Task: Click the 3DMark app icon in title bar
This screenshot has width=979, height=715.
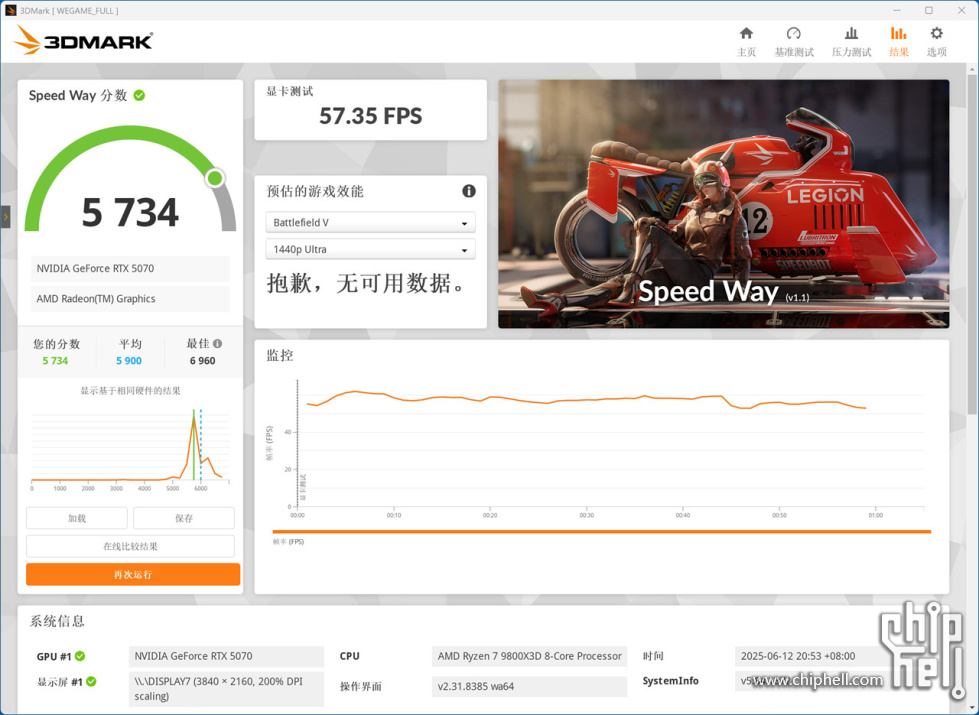Action: coord(10,10)
